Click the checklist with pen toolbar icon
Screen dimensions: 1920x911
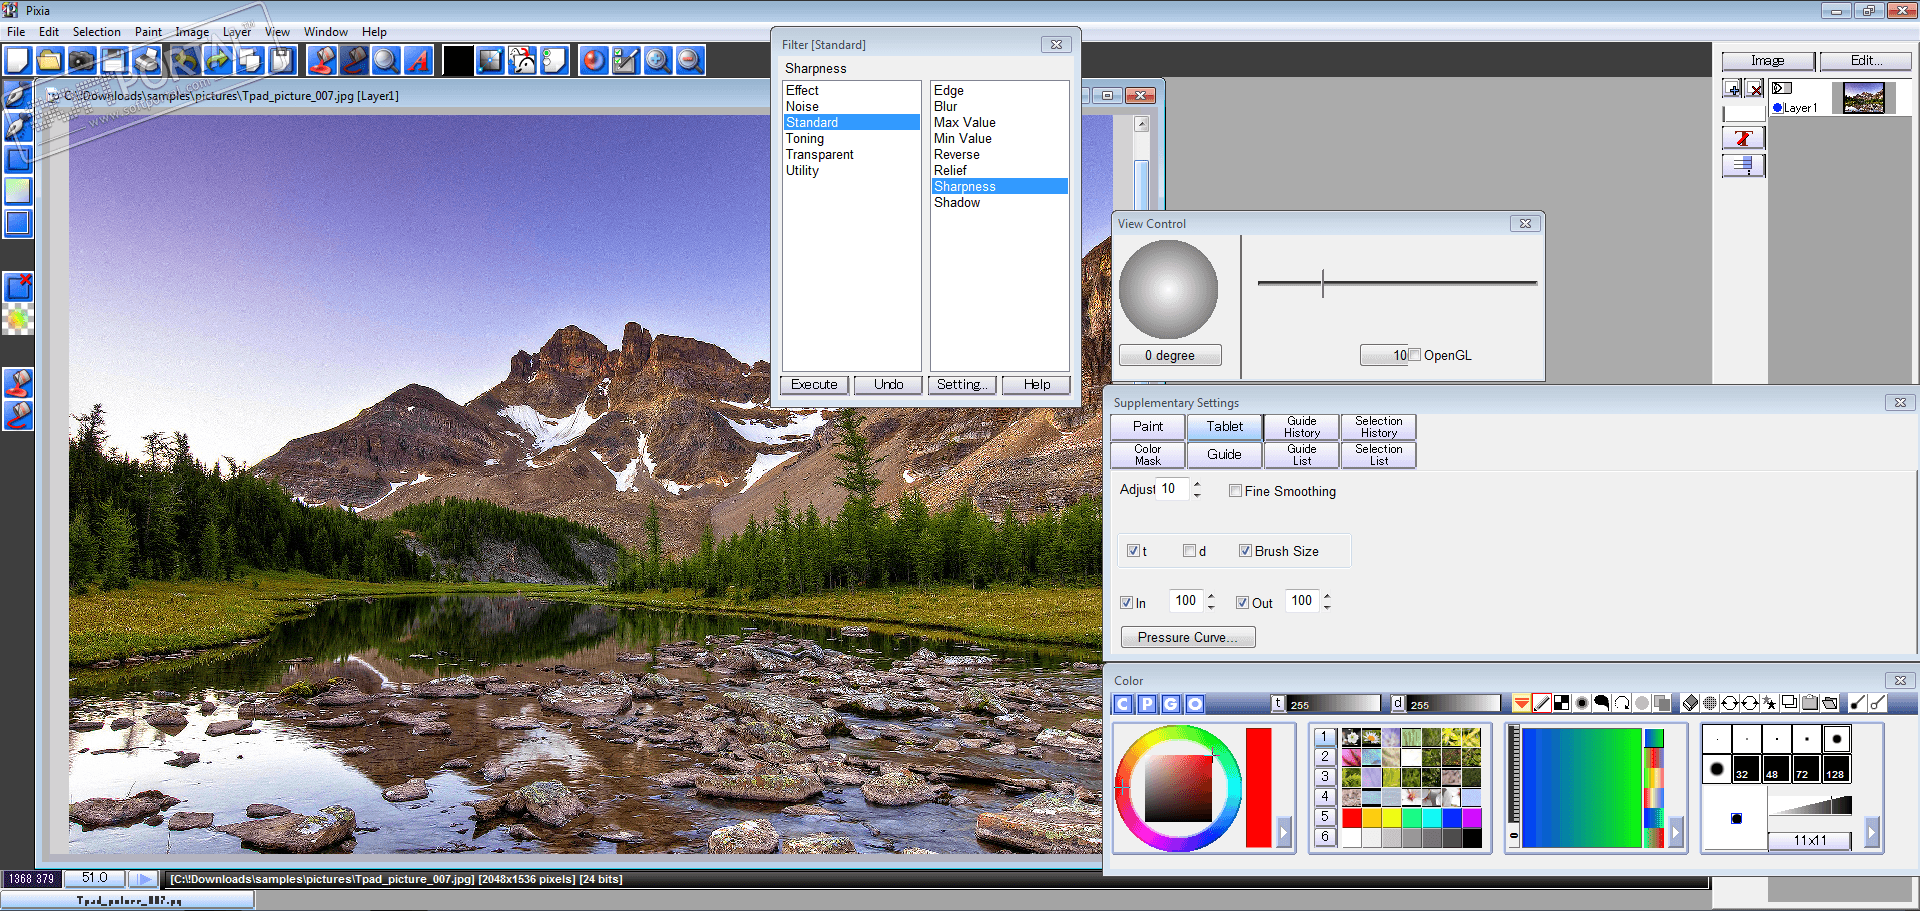[x=625, y=61]
